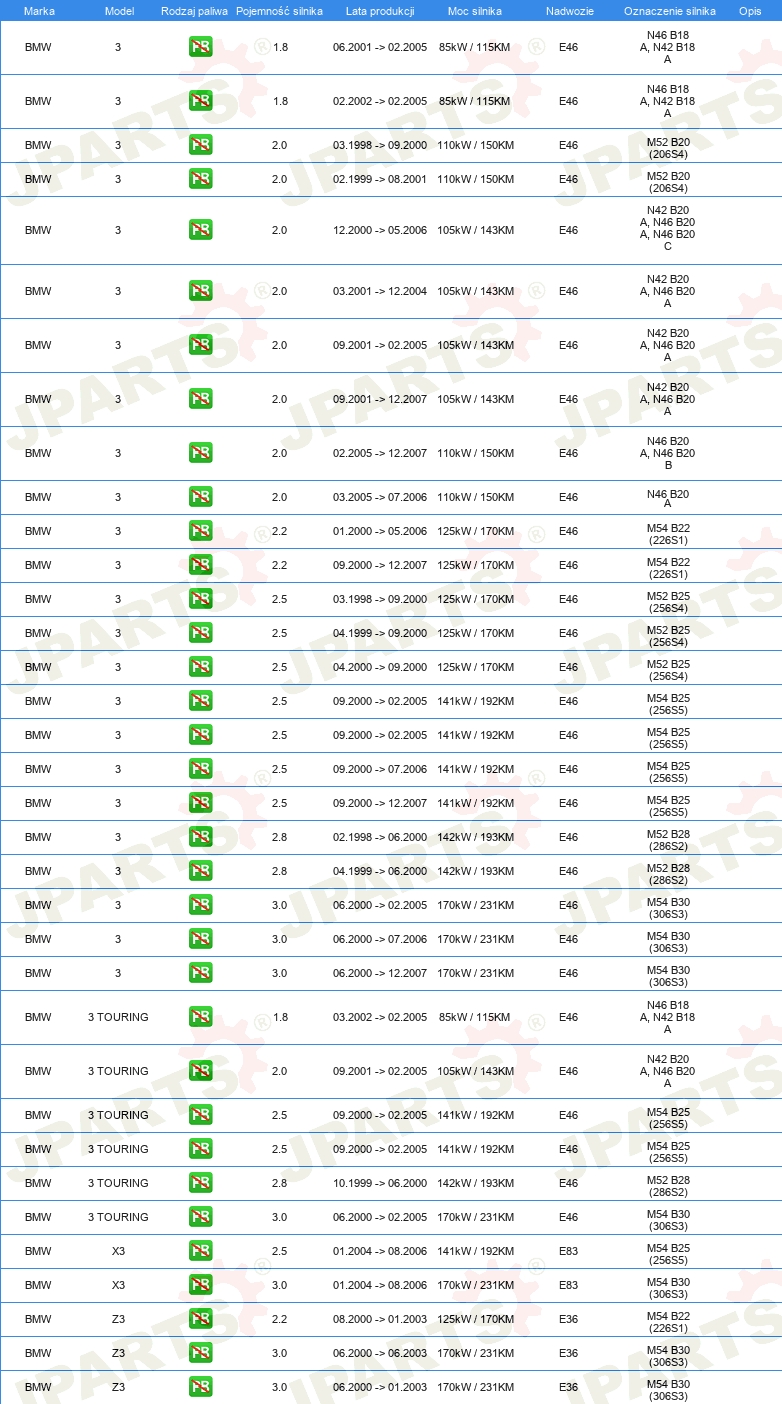Screen dimensions: 782x1404
Task: Click engine code in 12.2000 -> 05.2006 row
Action: [x=668, y=228]
